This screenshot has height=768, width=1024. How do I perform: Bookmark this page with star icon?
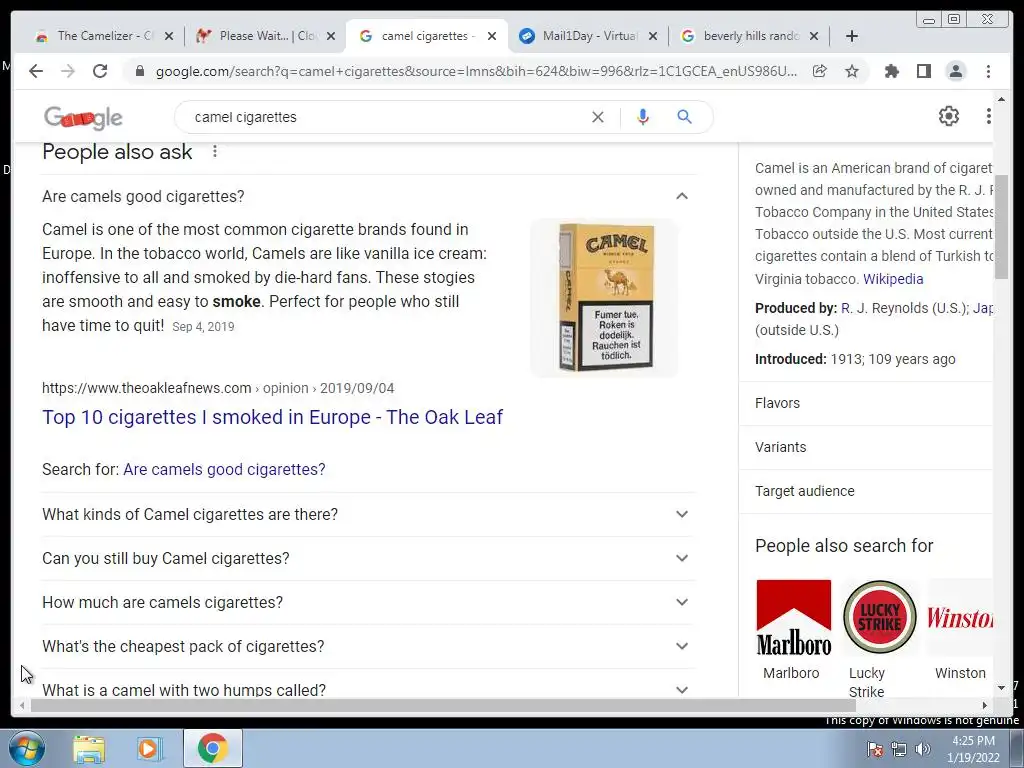point(852,71)
